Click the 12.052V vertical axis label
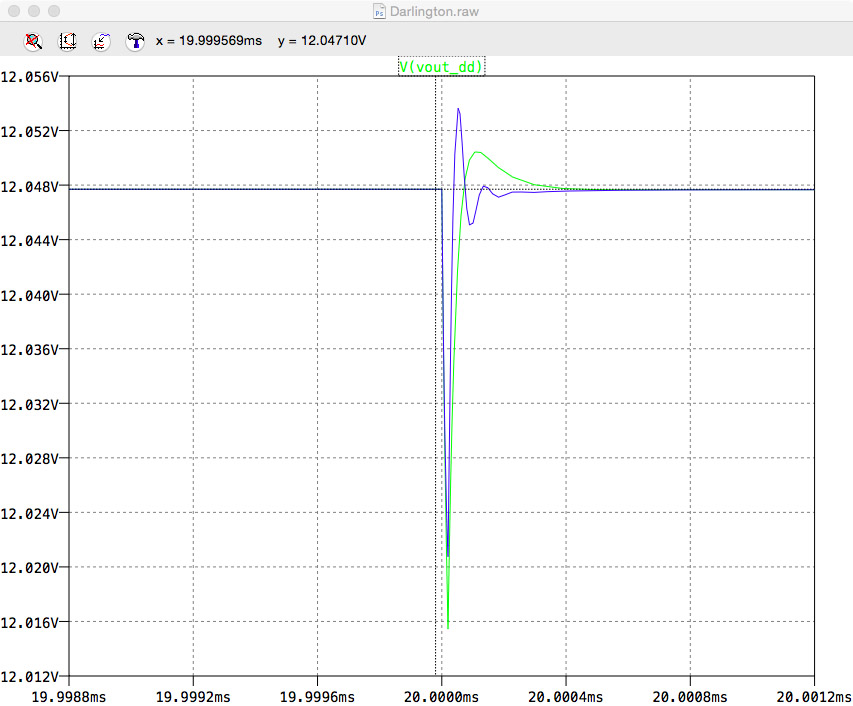 coord(29,132)
